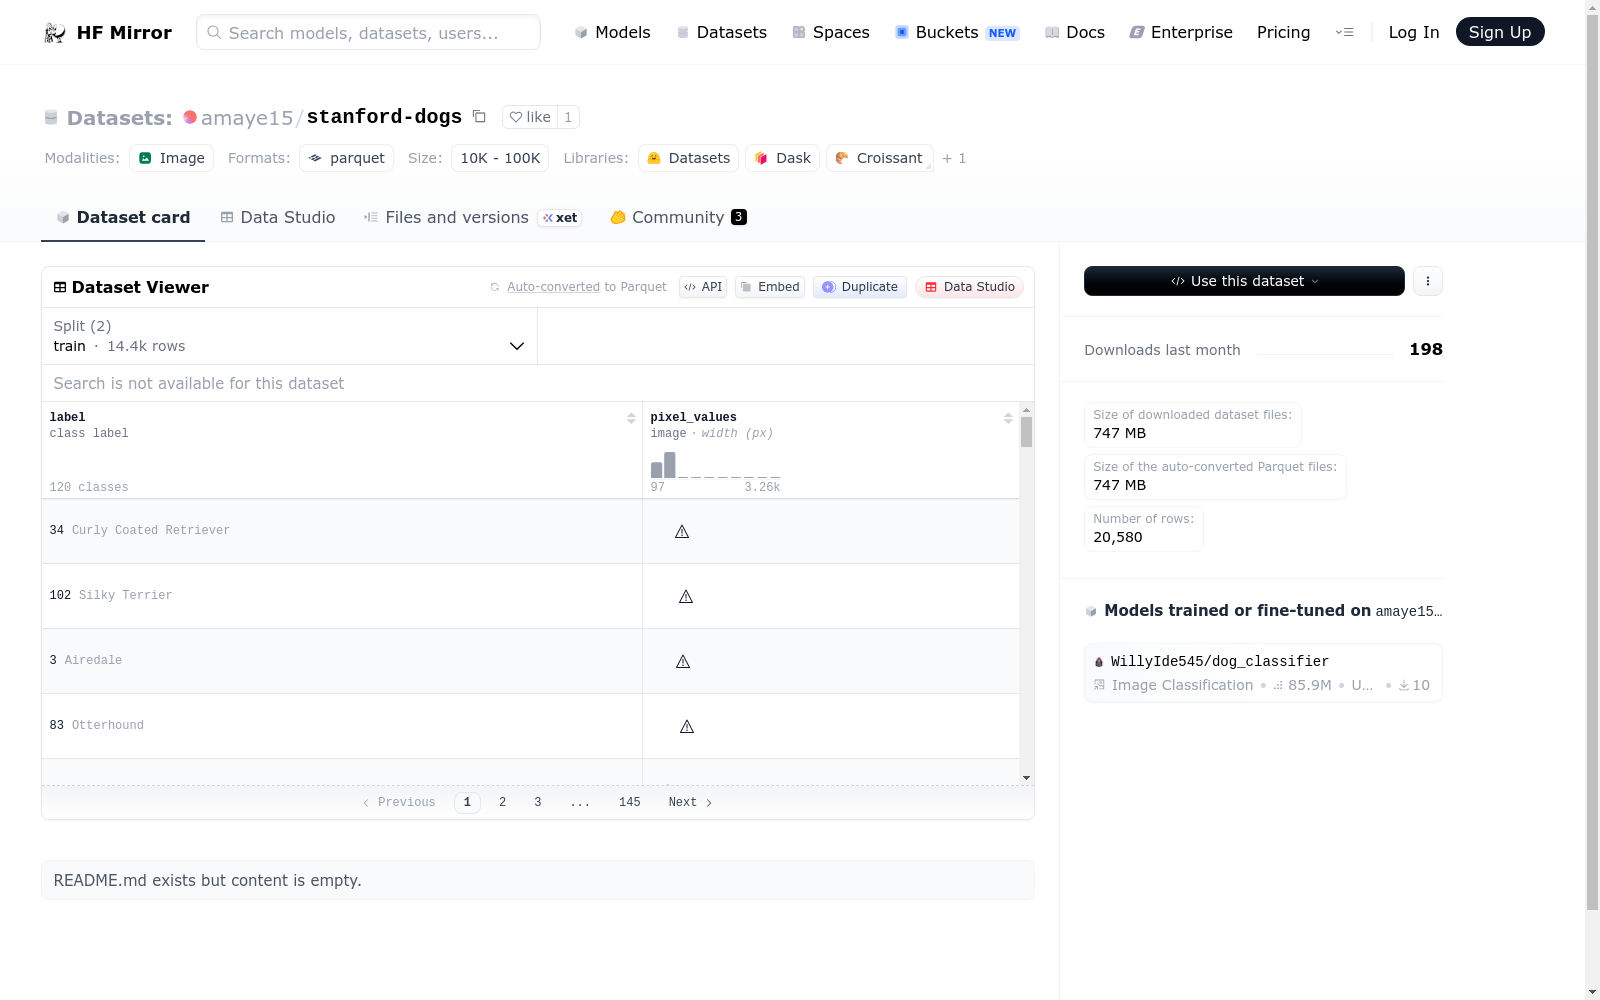The image size is (1600, 1000).
Task: Expand the Use this dataset dropdown
Action: [1244, 281]
